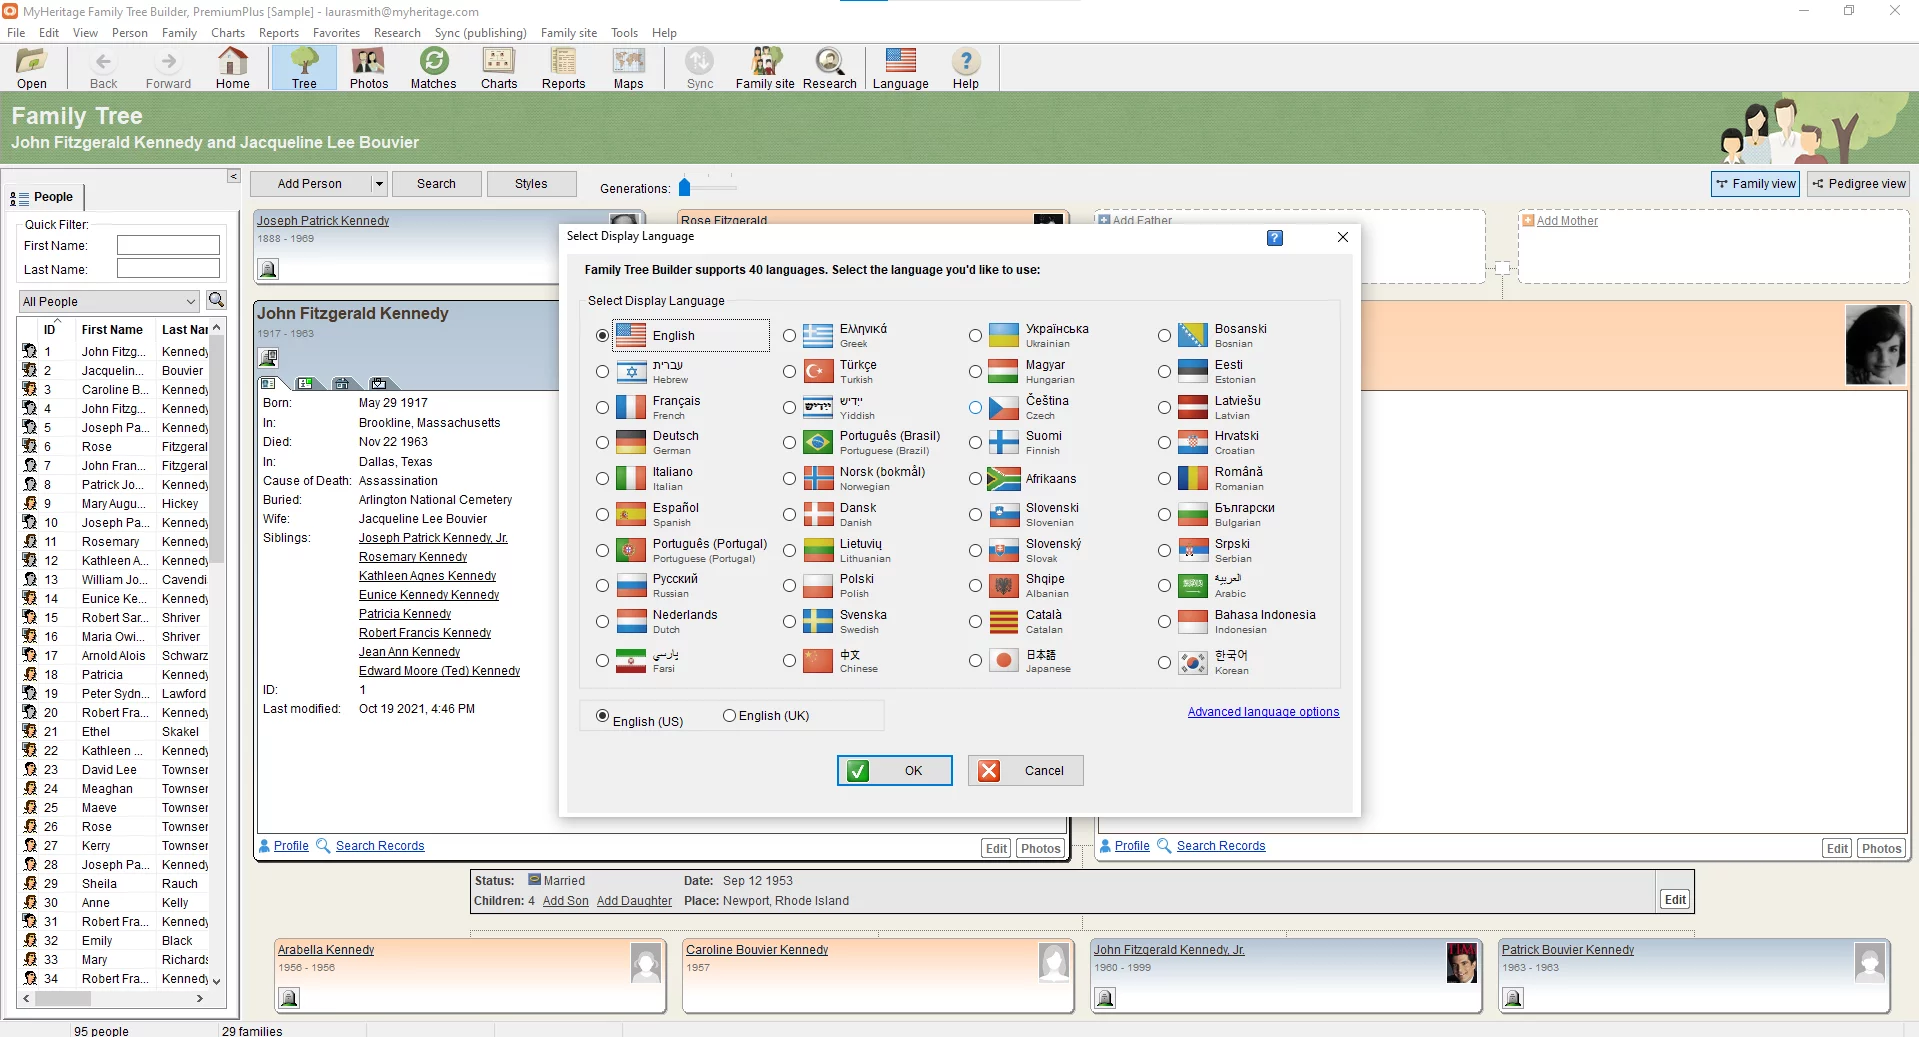Open the Matches toolbar icon
Viewport: 1919px width, 1037px height.
pos(433,68)
